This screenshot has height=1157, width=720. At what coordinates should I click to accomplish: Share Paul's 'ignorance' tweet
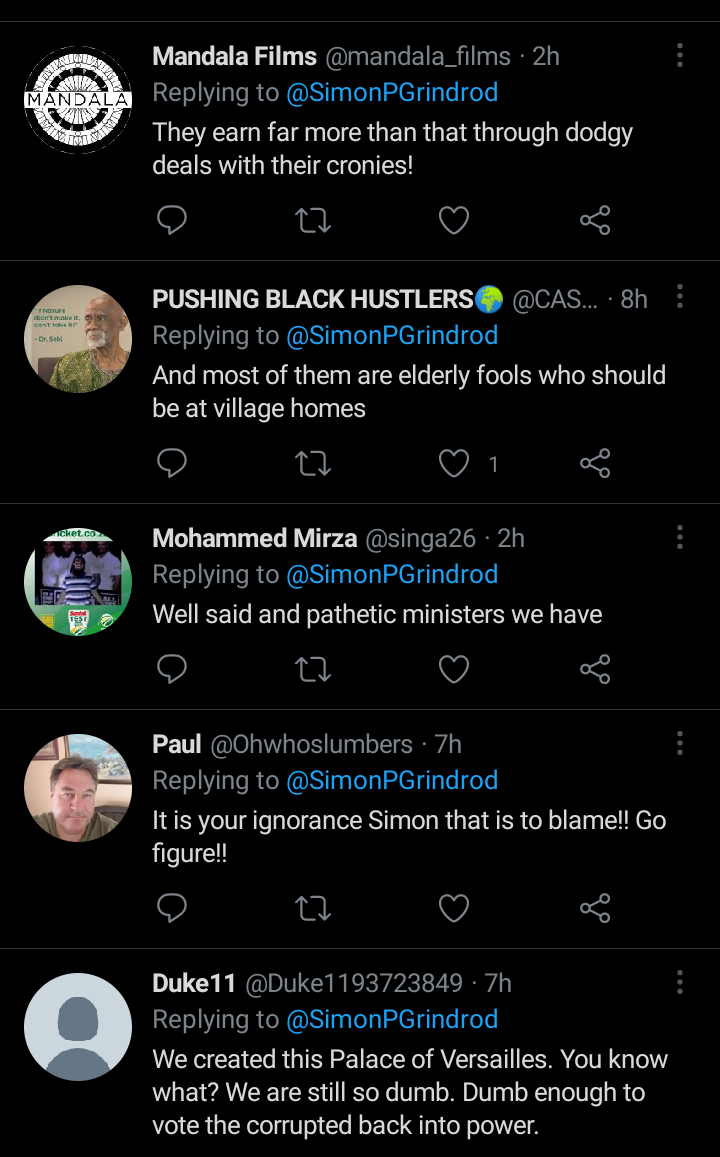(x=595, y=907)
